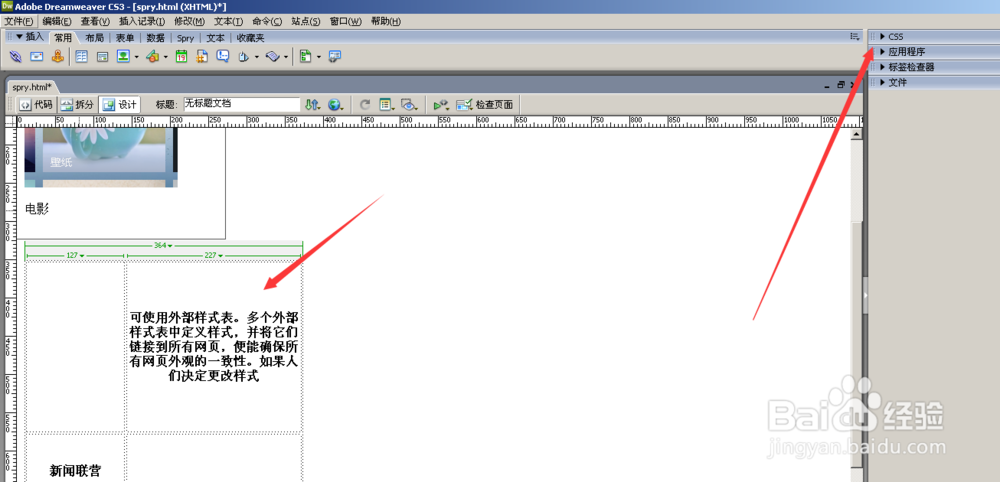Open image insert dropdown arrow
The image size is (1000, 482).
[x=136, y=57]
